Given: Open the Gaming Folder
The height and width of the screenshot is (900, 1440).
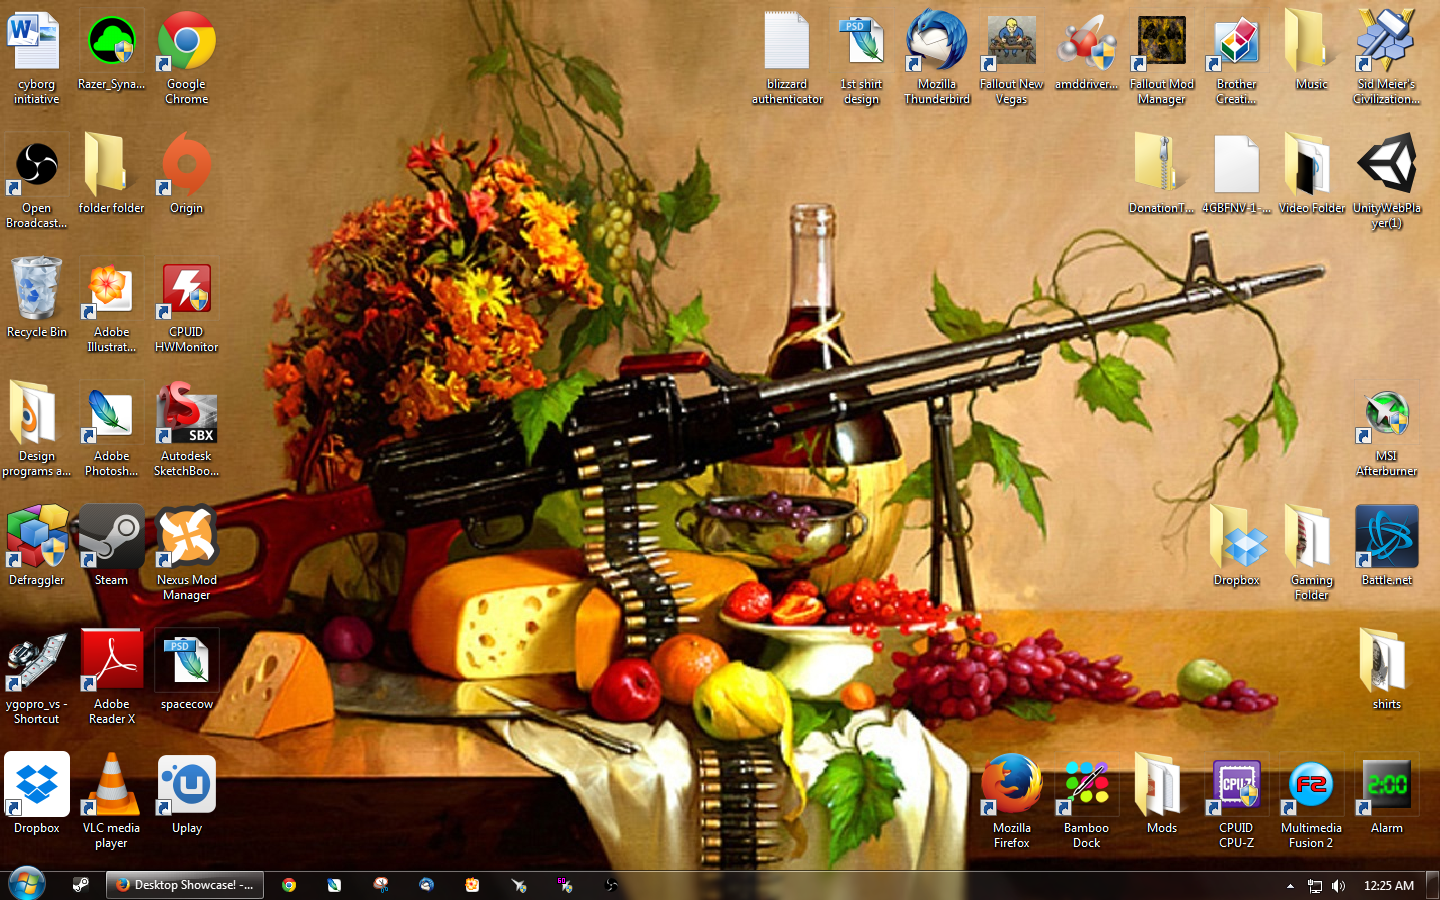Looking at the screenshot, I should point(1312,554).
